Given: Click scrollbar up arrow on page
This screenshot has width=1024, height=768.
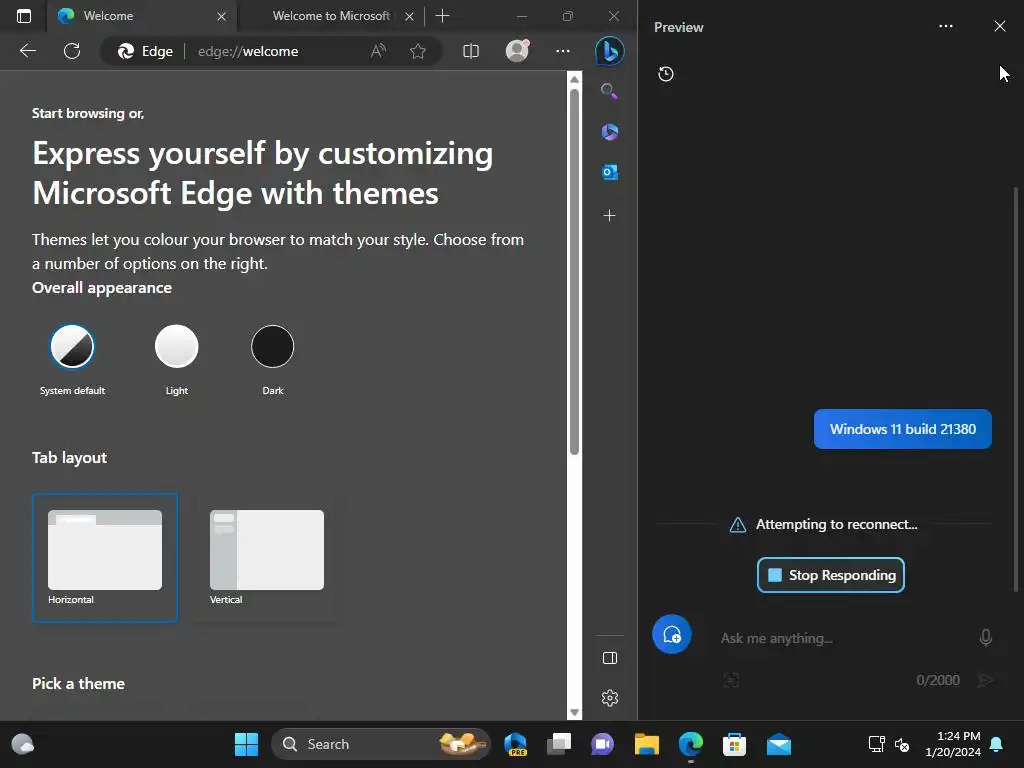Looking at the screenshot, I should pyautogui.click(x=574, y=79).
